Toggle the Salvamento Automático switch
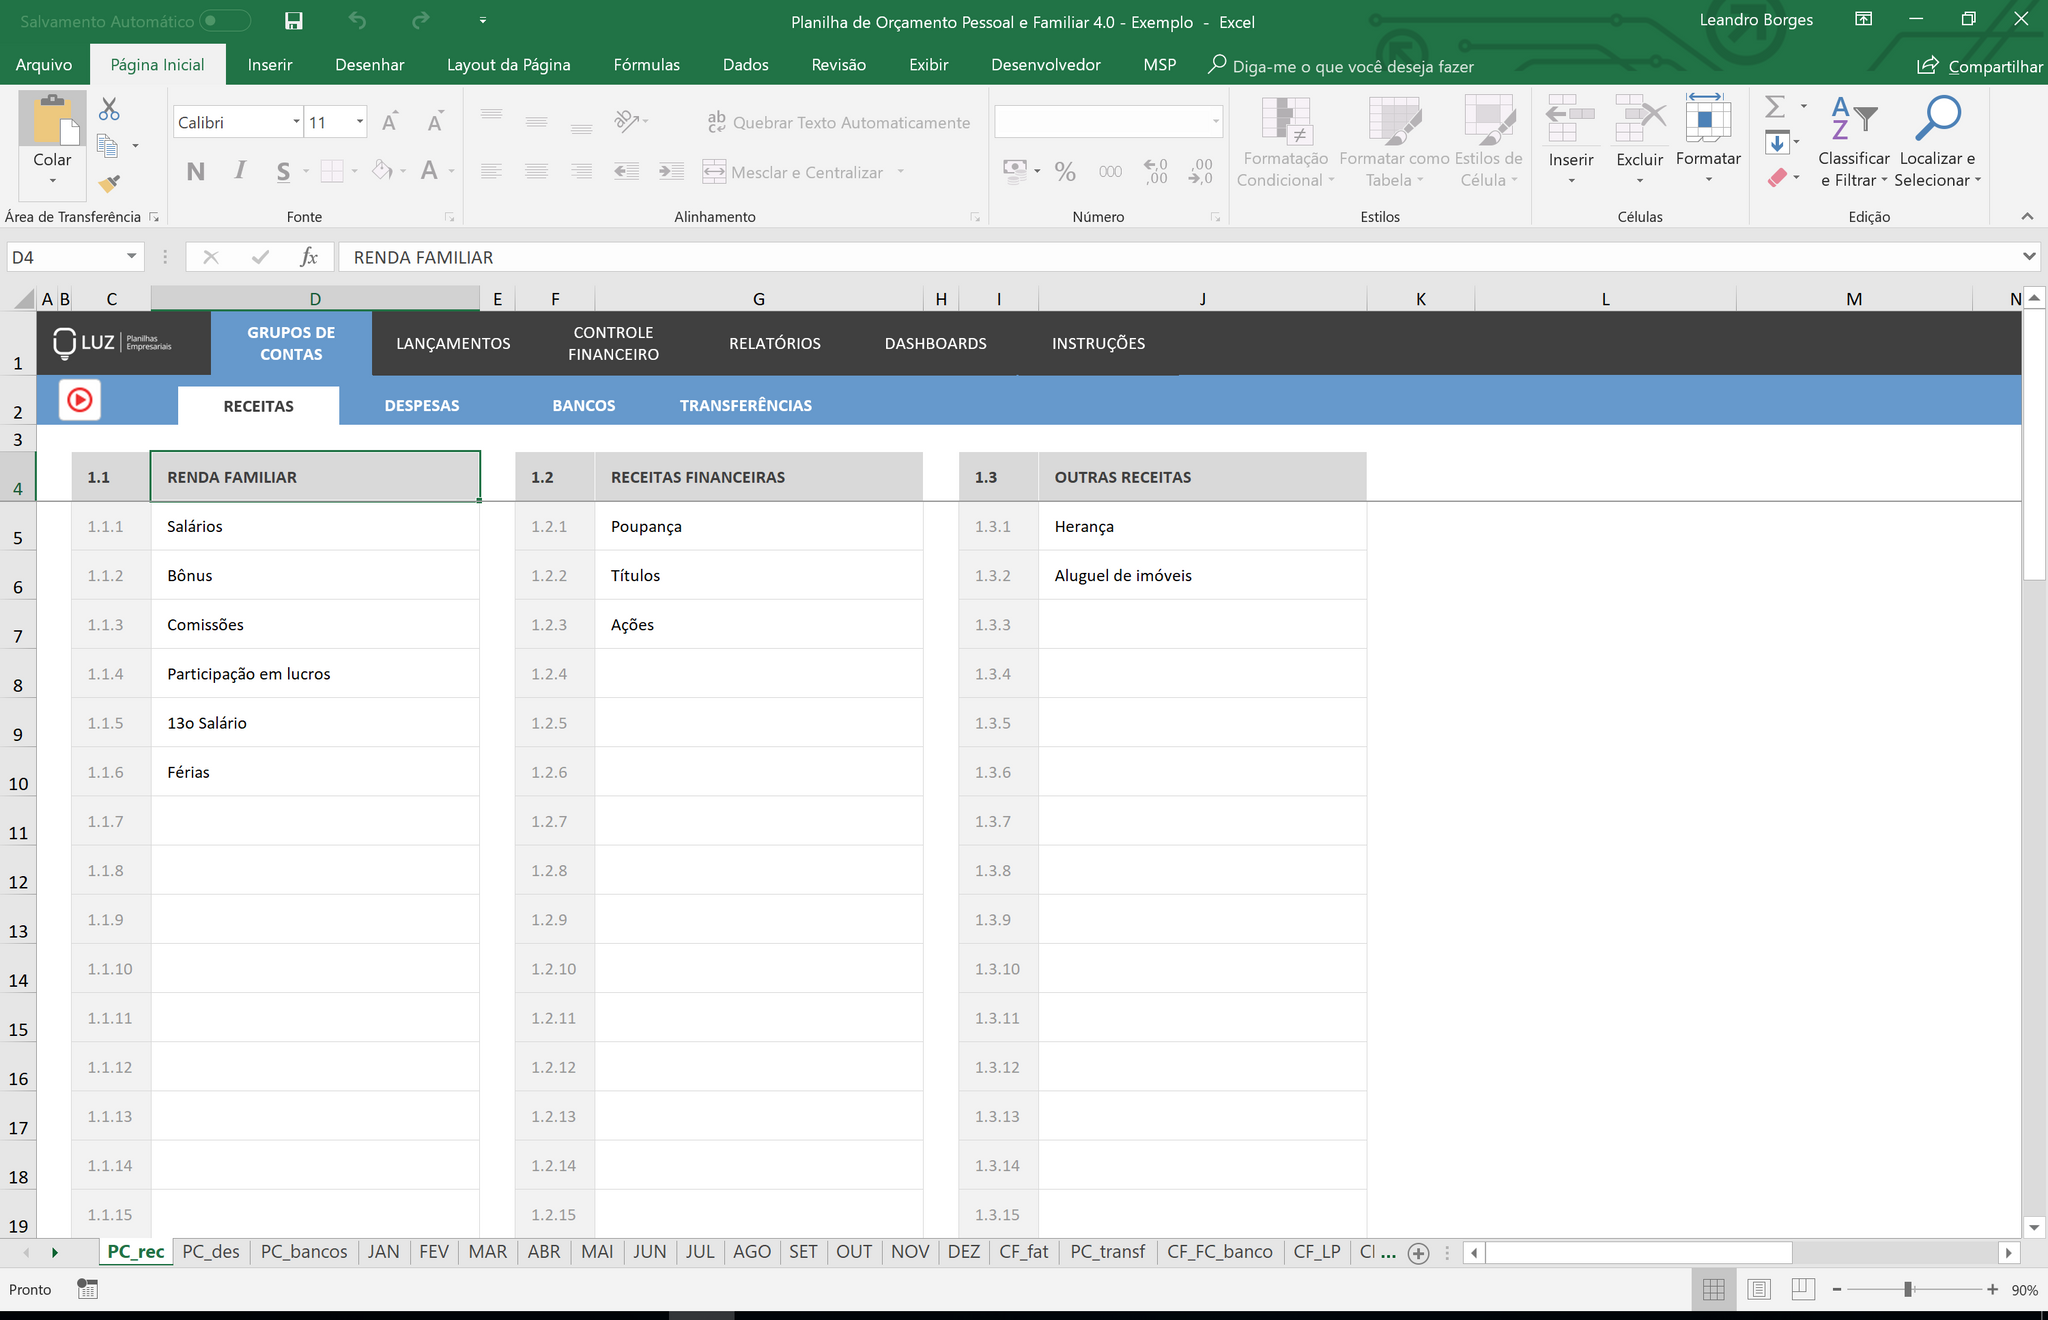Viewport: 2048px width, 1320px height. [225, 21]
